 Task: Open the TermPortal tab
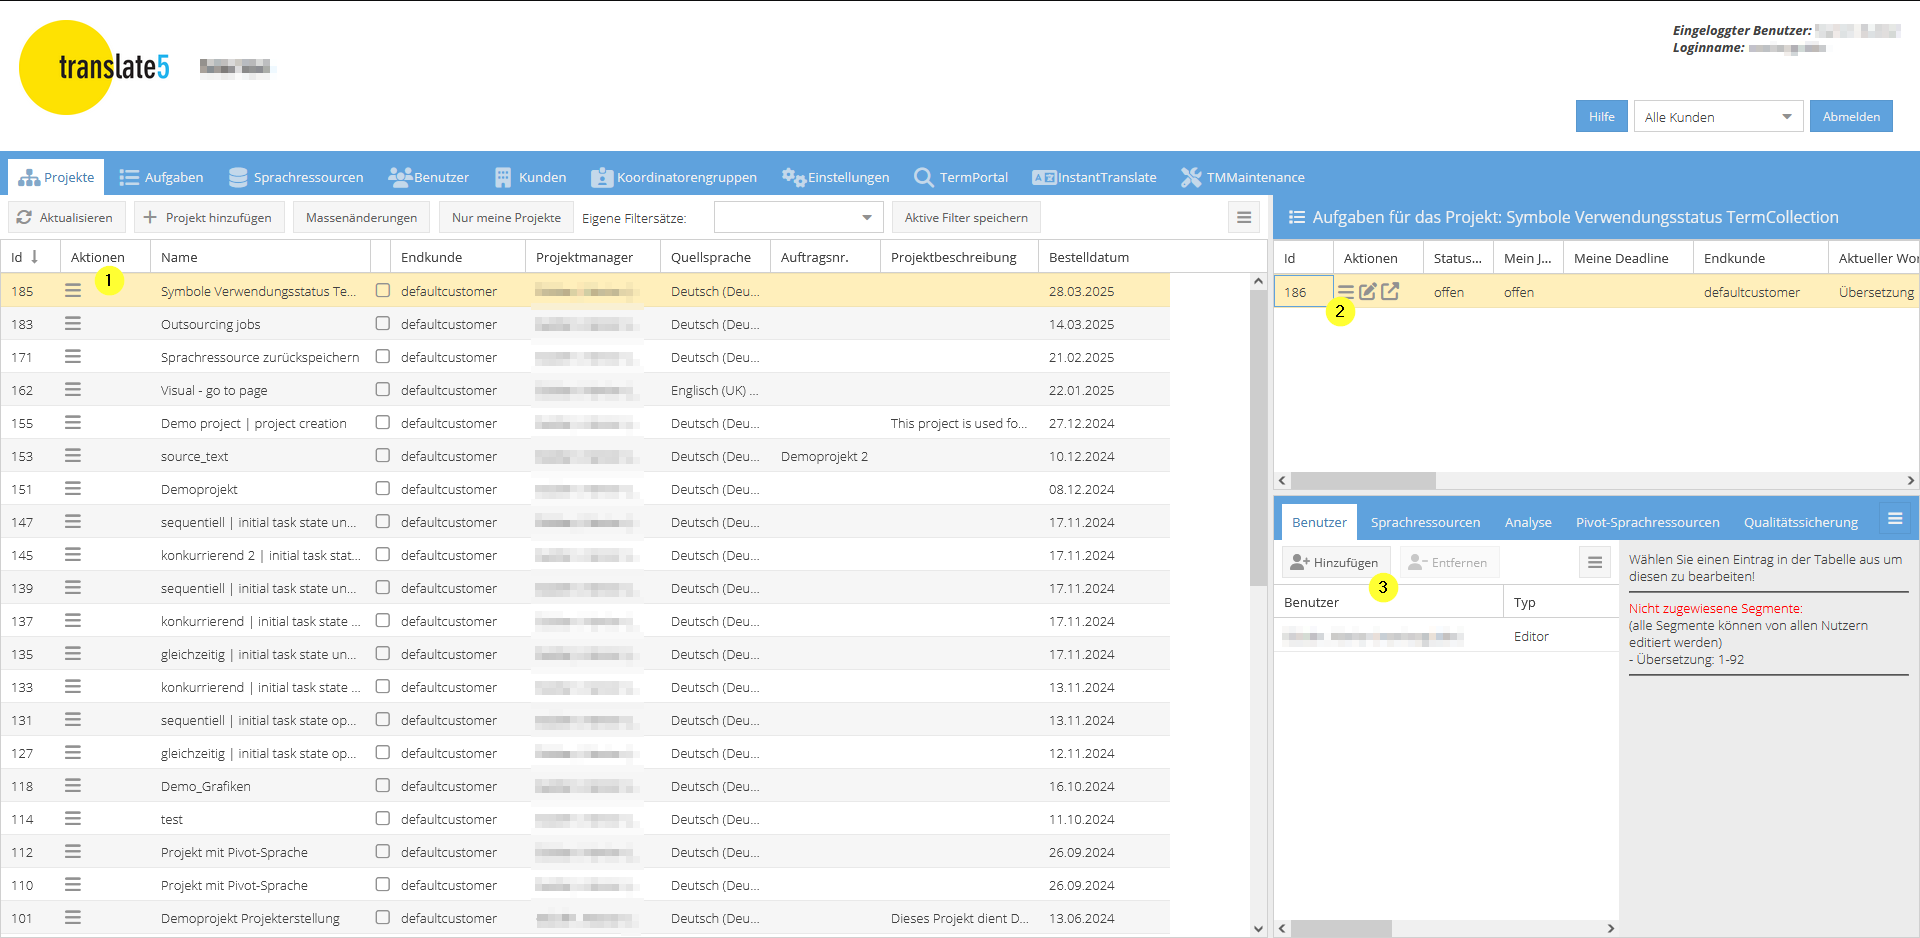[x=961, y=177]
